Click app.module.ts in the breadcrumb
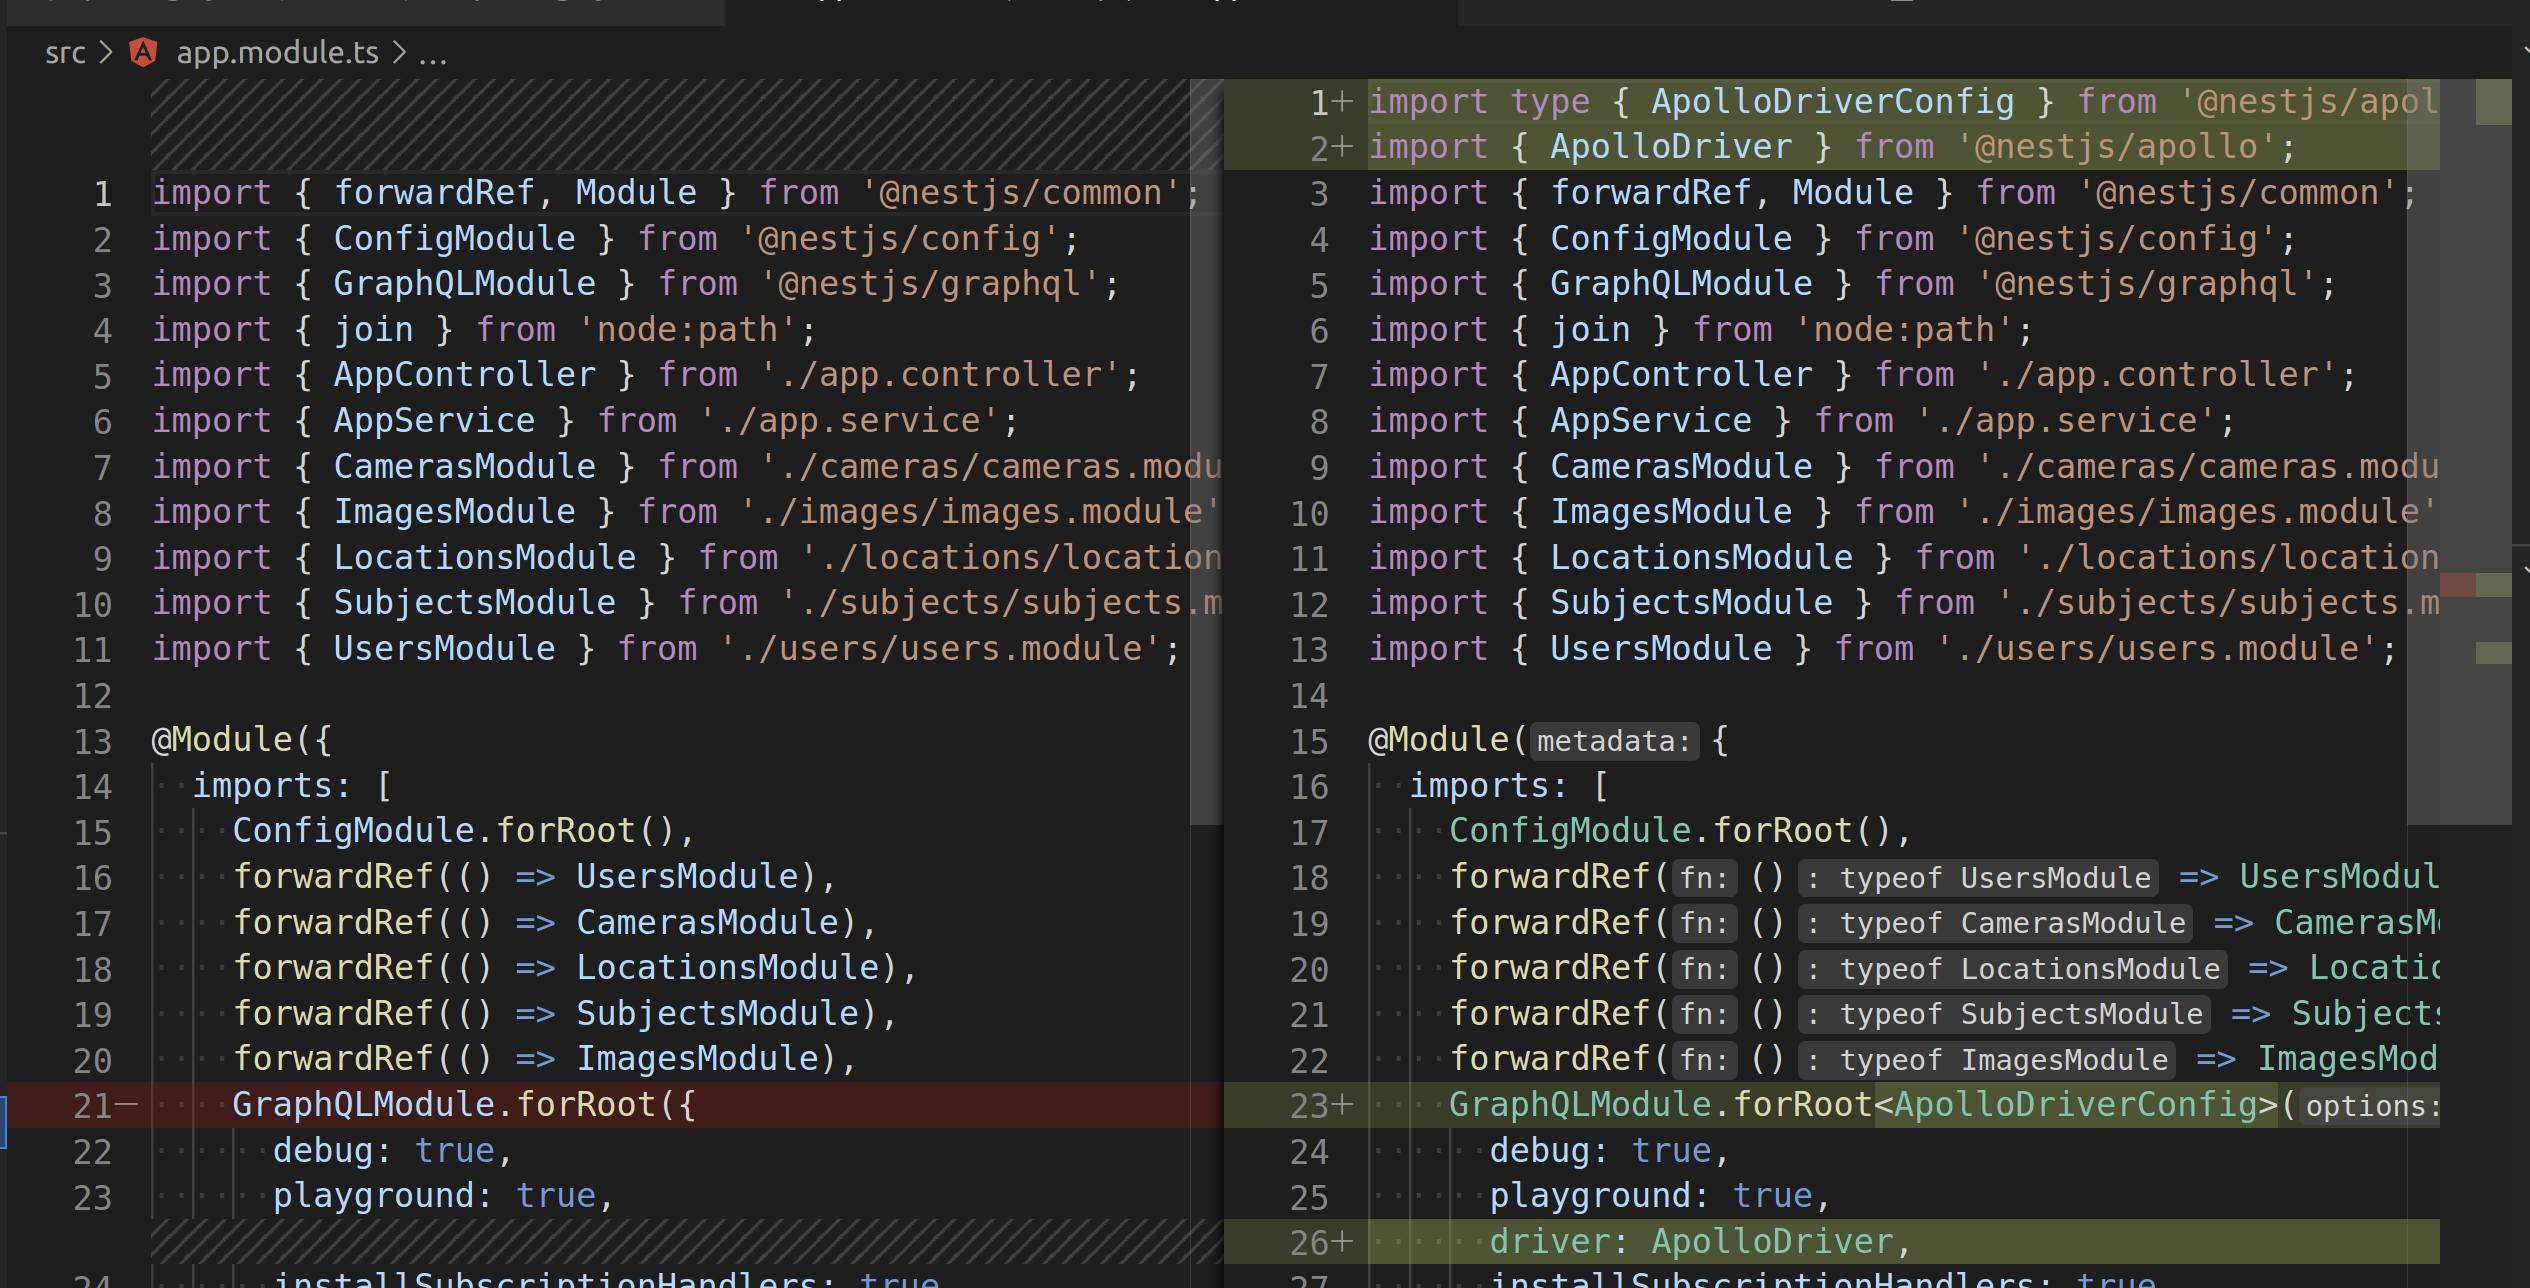2530x1288 pixels. pyautogui.click(x=278, y=52)
